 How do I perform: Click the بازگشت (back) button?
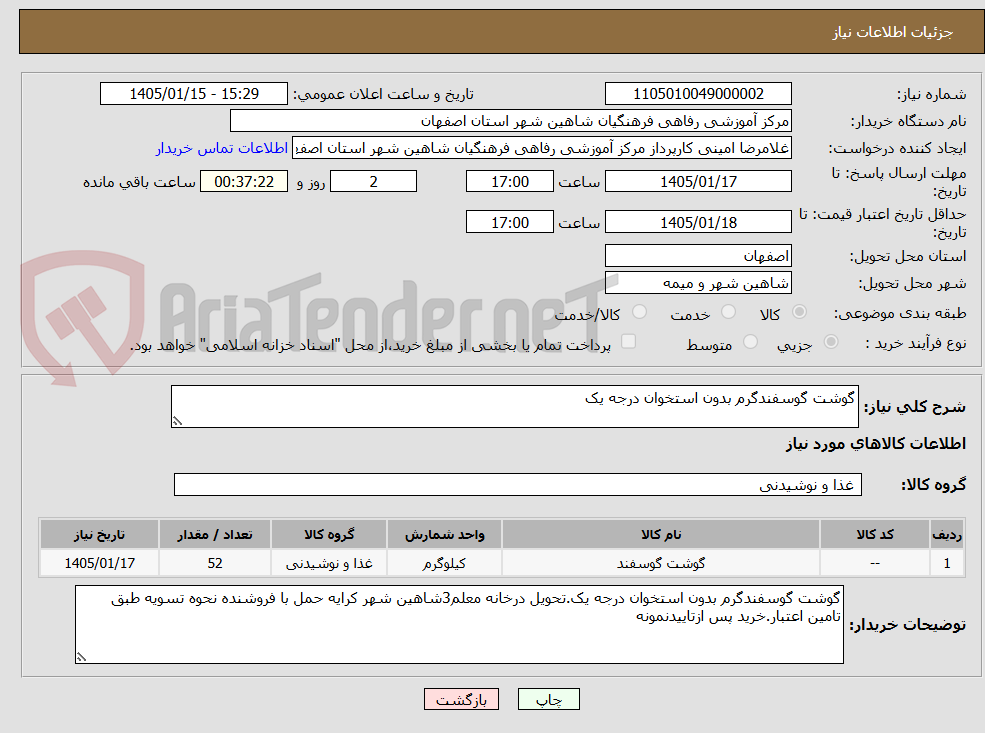pos(461,699)
